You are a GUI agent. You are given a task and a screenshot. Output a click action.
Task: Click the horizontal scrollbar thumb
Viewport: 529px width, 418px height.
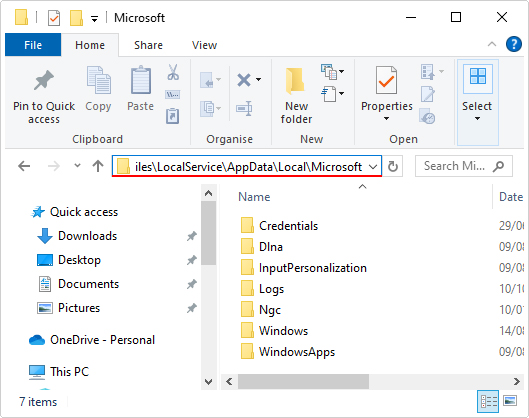click(303, 382)
